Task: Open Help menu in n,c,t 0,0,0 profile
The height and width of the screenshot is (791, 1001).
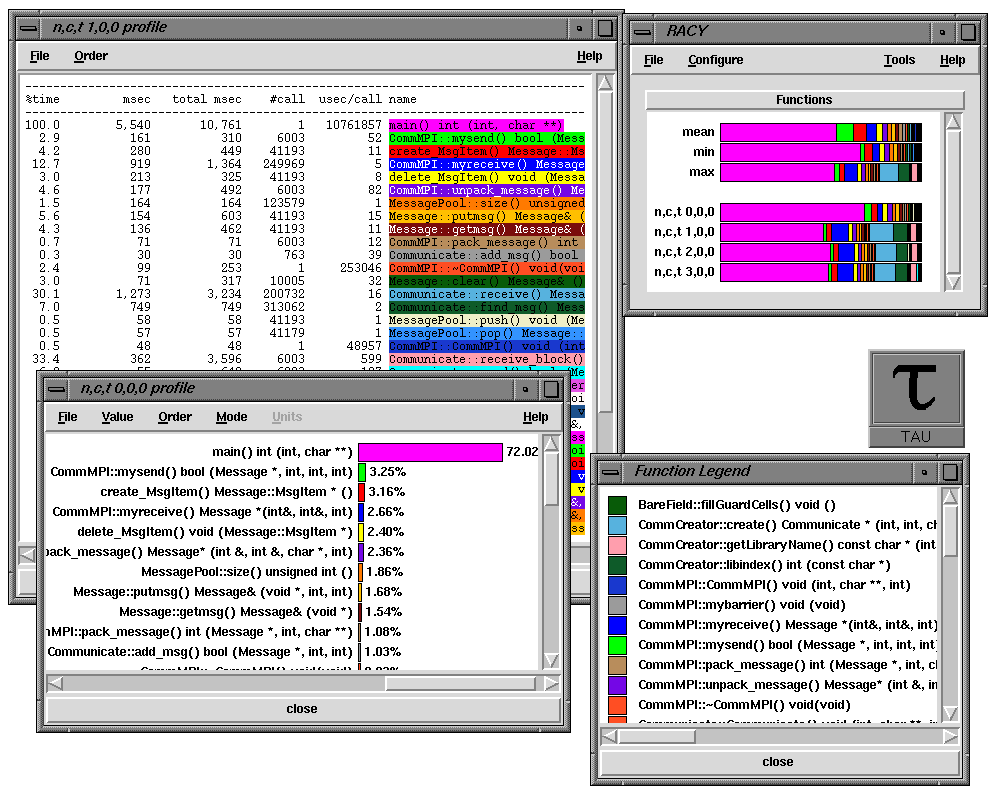Action: click(536, 417)
